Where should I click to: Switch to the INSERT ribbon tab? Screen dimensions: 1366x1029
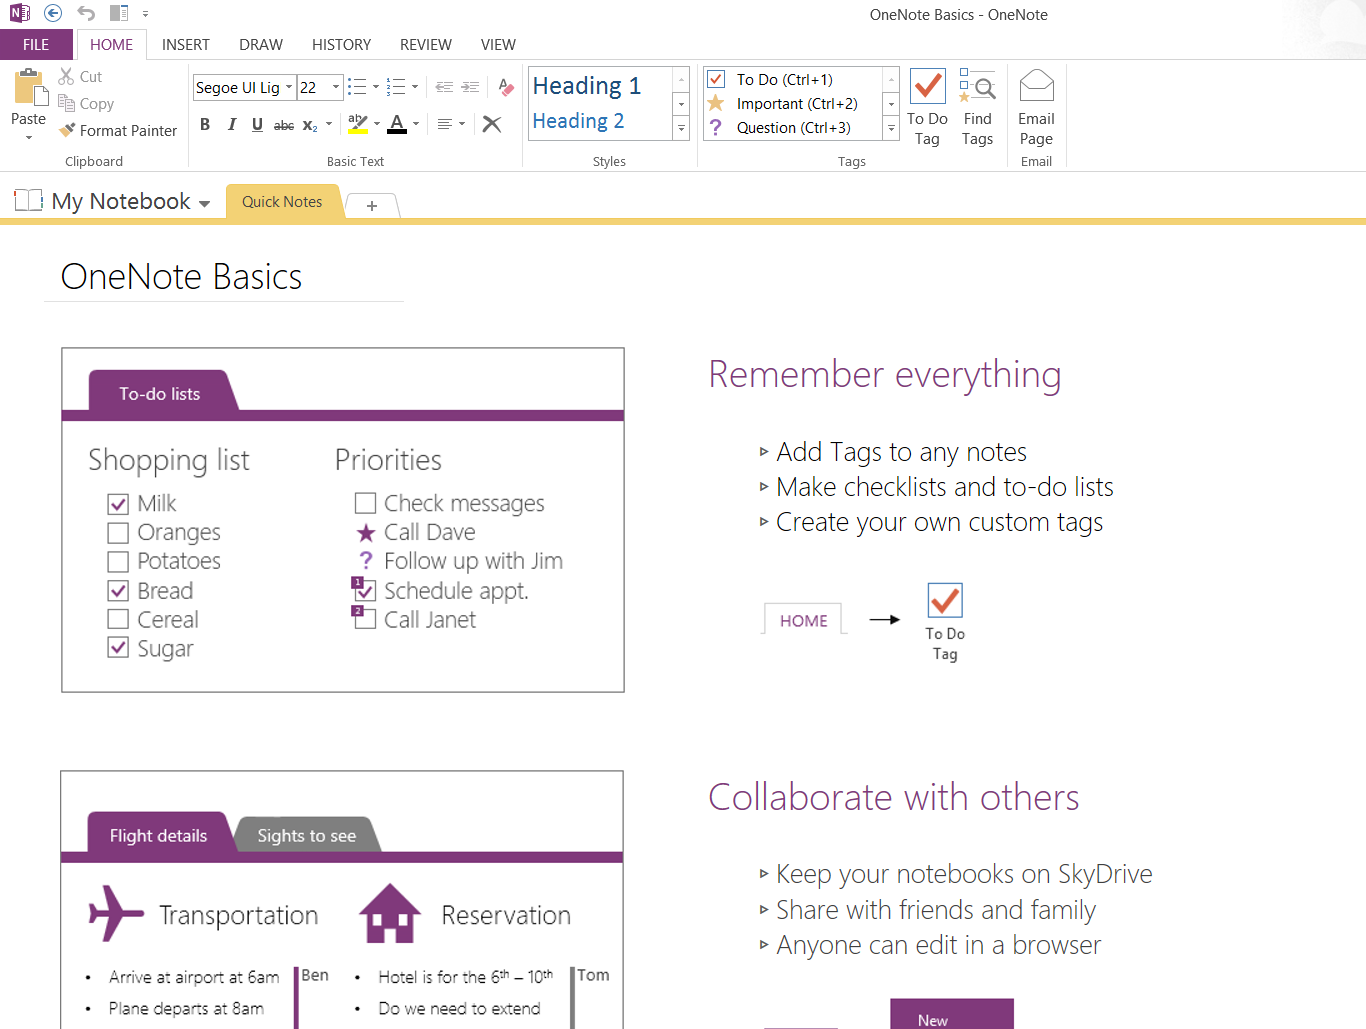[186, 44]
